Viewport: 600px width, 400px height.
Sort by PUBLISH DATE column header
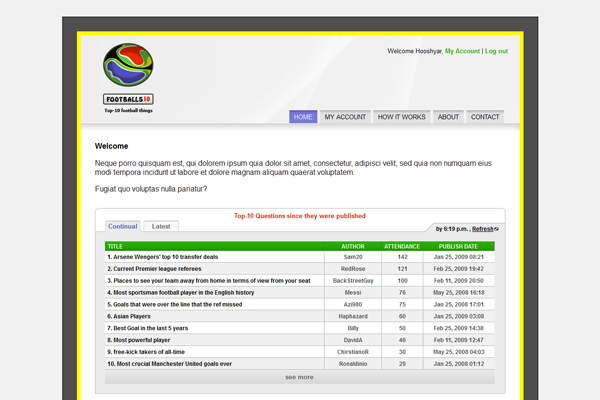tap(458, 247)
